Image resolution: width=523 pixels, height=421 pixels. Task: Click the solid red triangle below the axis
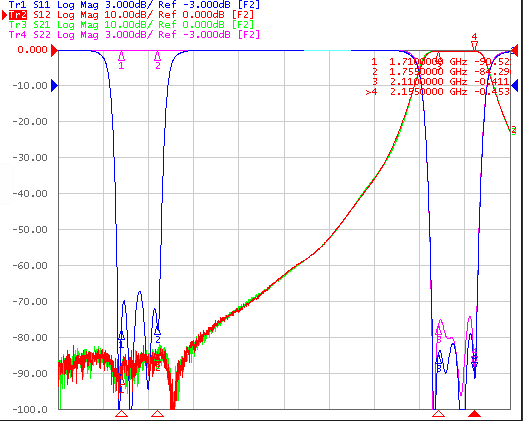(x=474, y=414)
